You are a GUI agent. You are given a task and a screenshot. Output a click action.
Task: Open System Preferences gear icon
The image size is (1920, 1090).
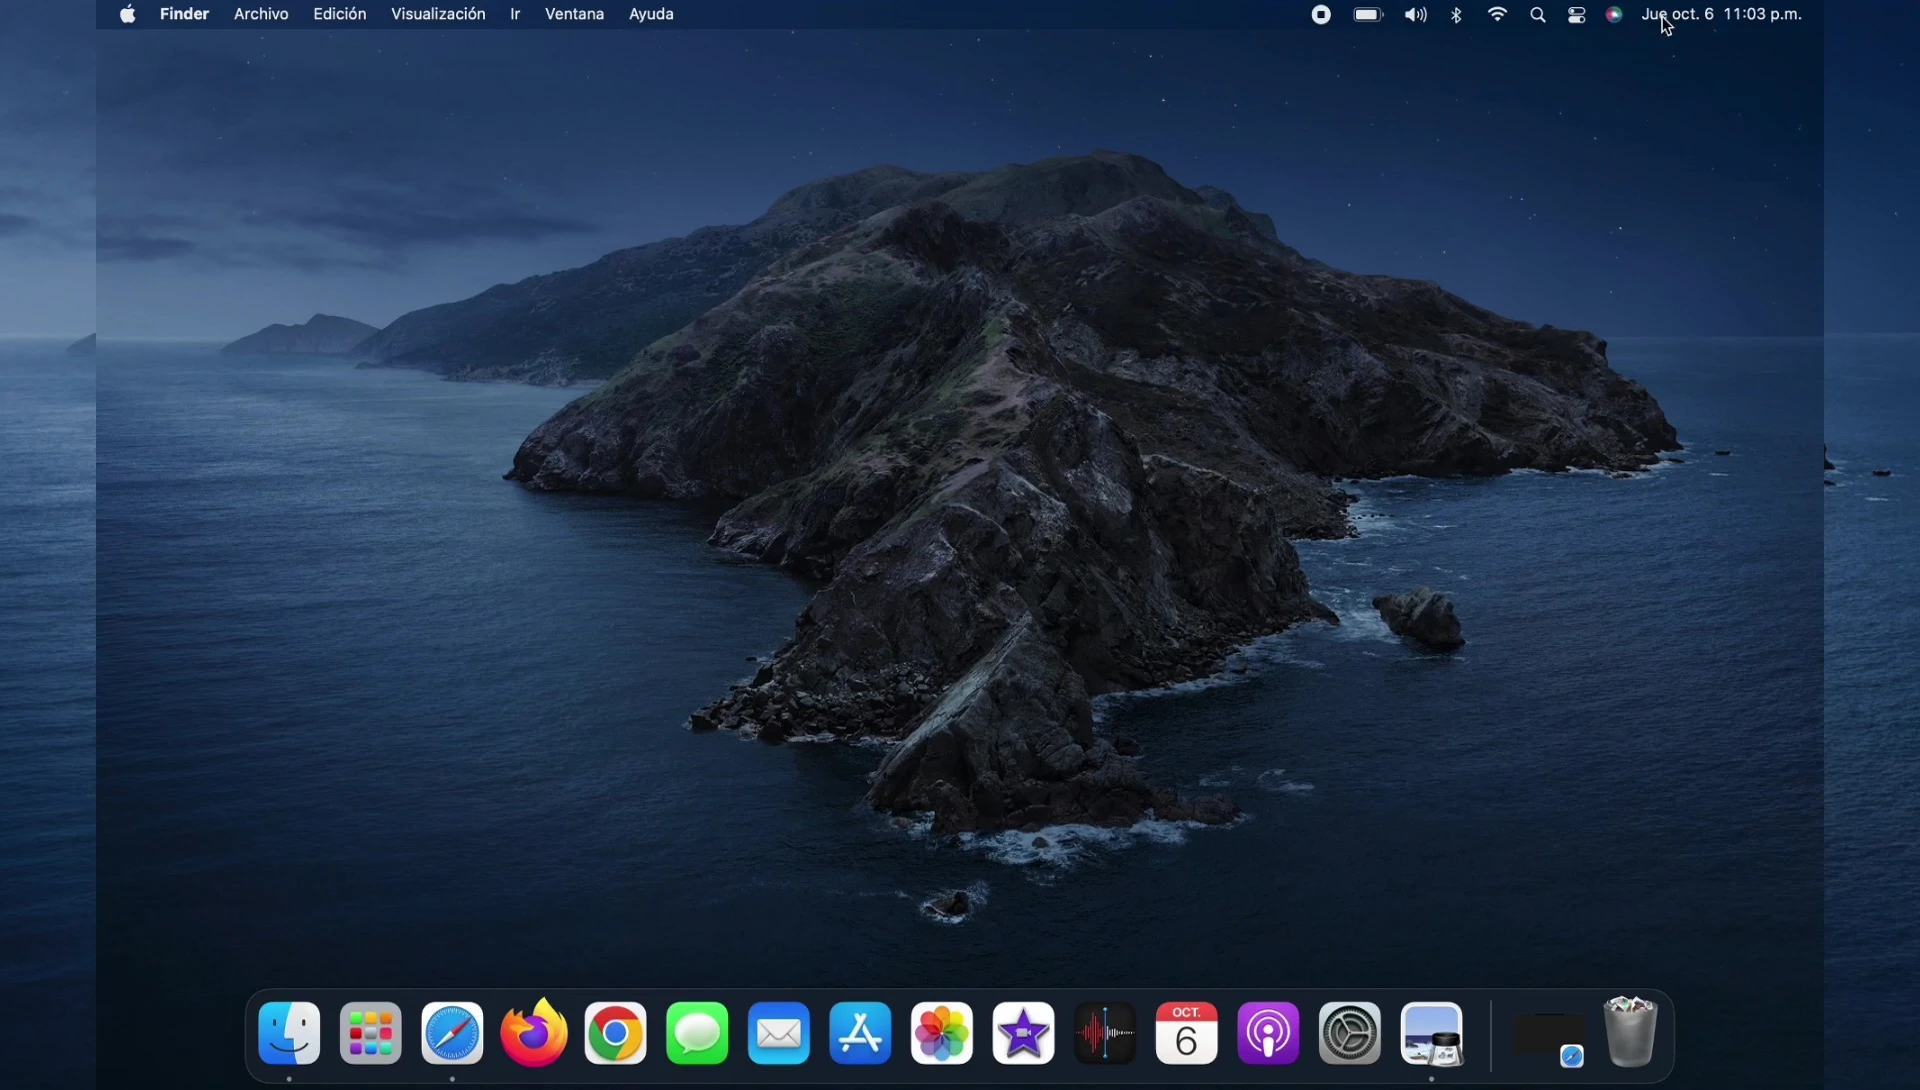[x=1351, y=1034]
